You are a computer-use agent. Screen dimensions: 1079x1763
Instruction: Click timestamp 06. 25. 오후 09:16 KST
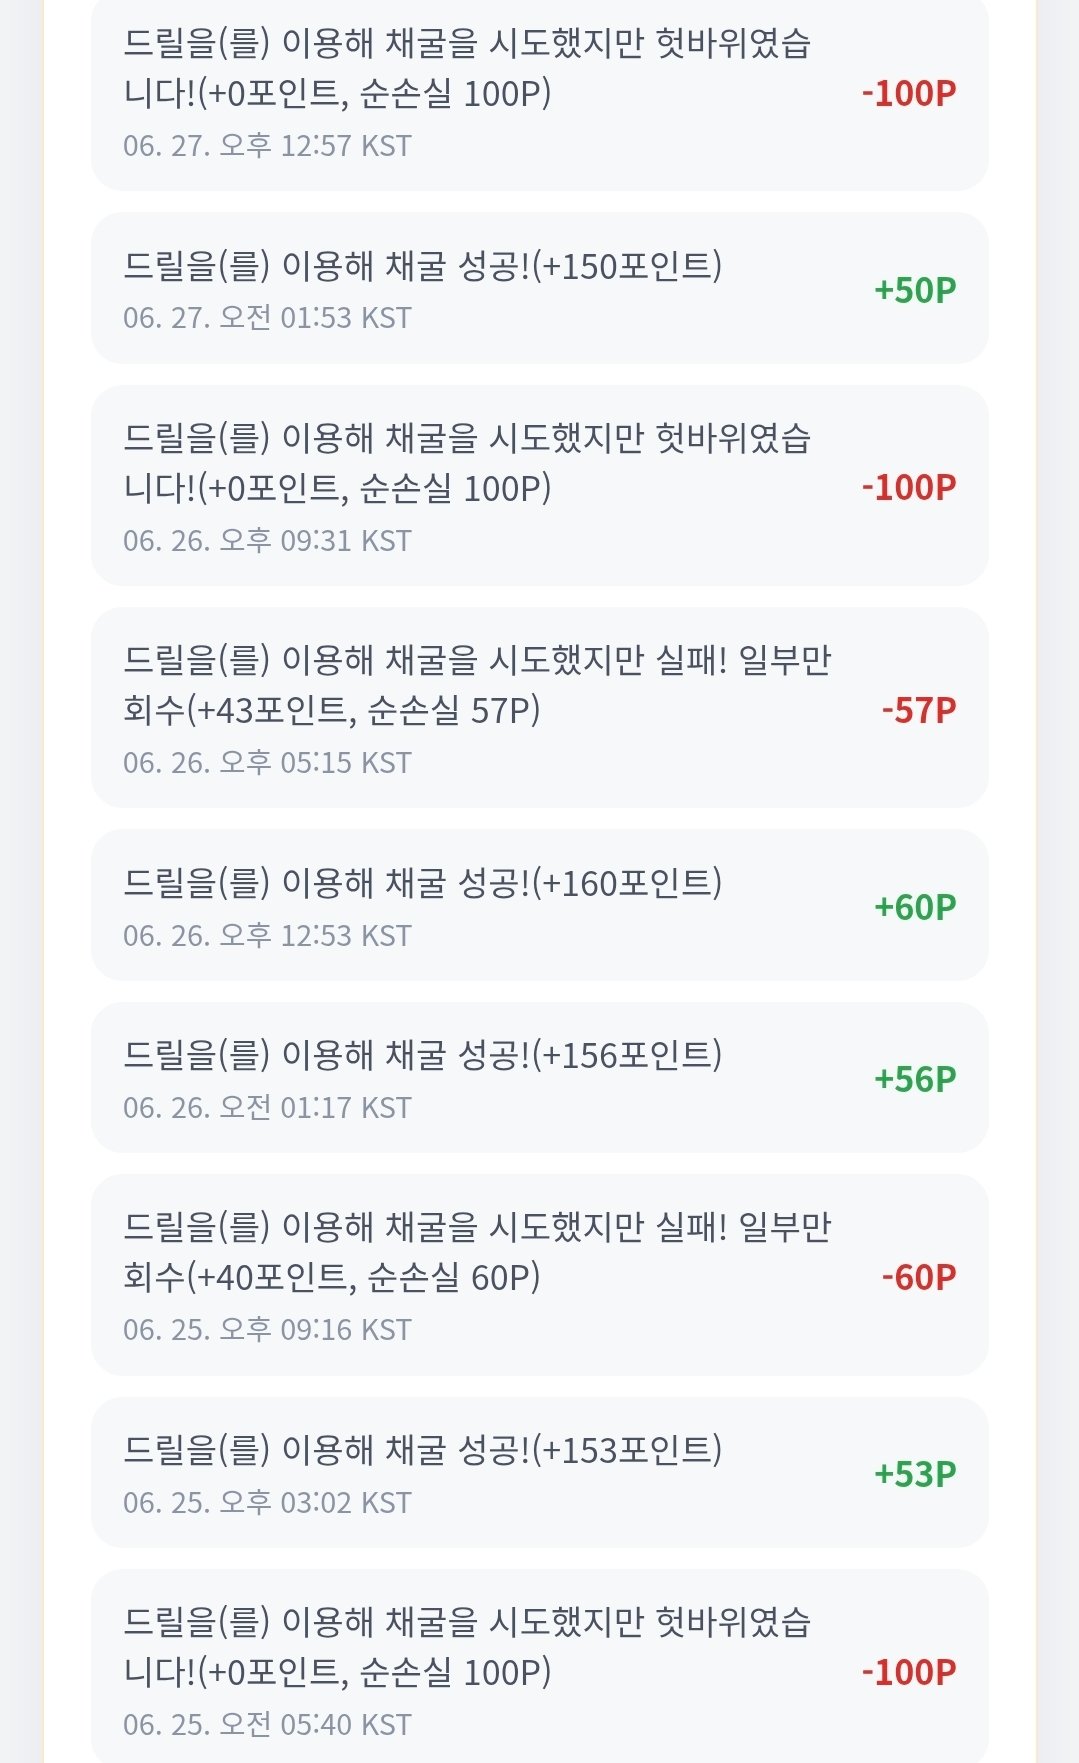click(x=267, y=1330)
